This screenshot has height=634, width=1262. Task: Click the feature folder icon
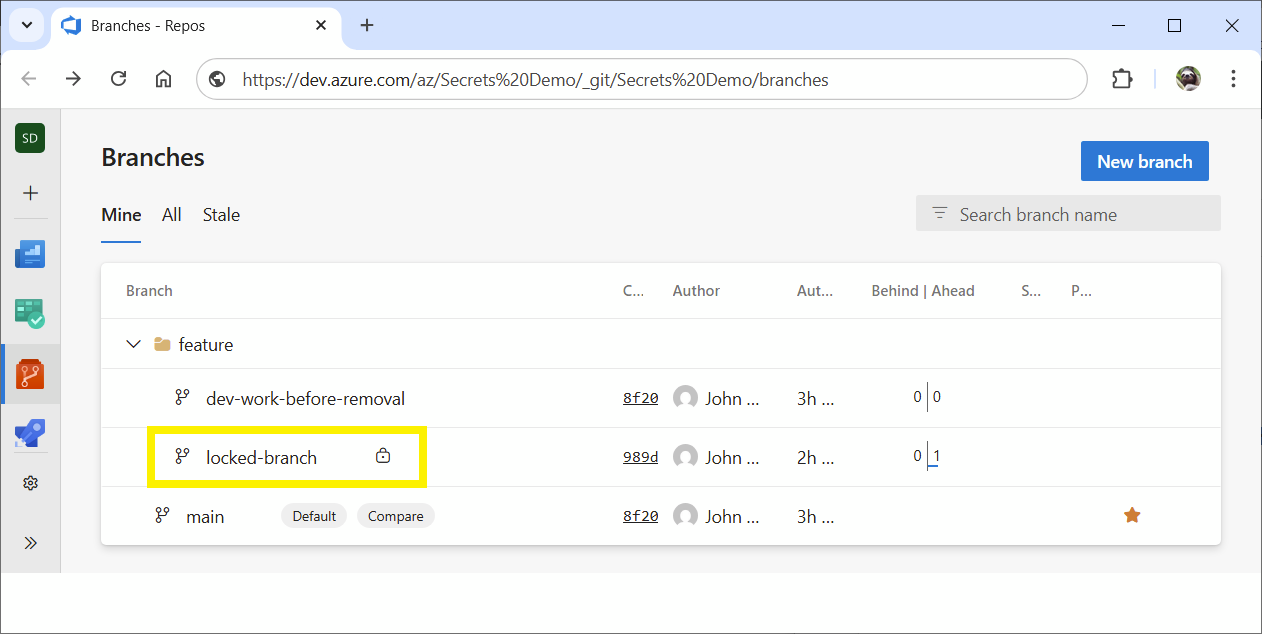[162, 344]
